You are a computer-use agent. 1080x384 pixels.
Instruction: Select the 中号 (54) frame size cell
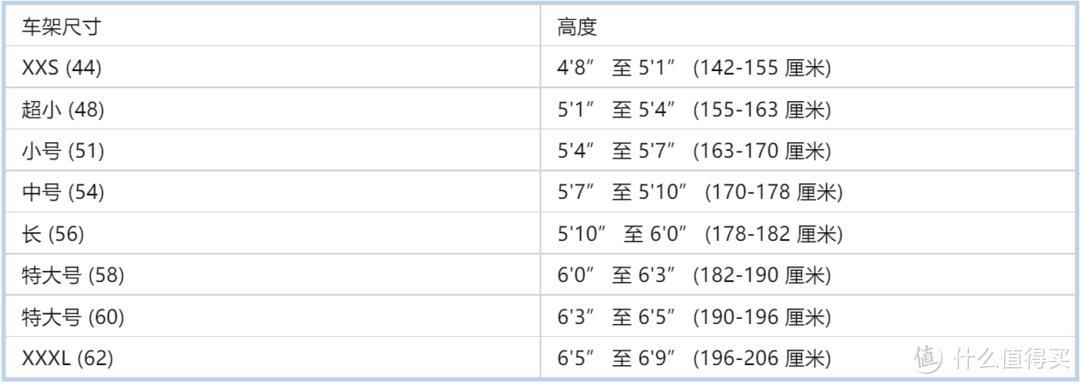pyautogui.click(x=273, y=192)
